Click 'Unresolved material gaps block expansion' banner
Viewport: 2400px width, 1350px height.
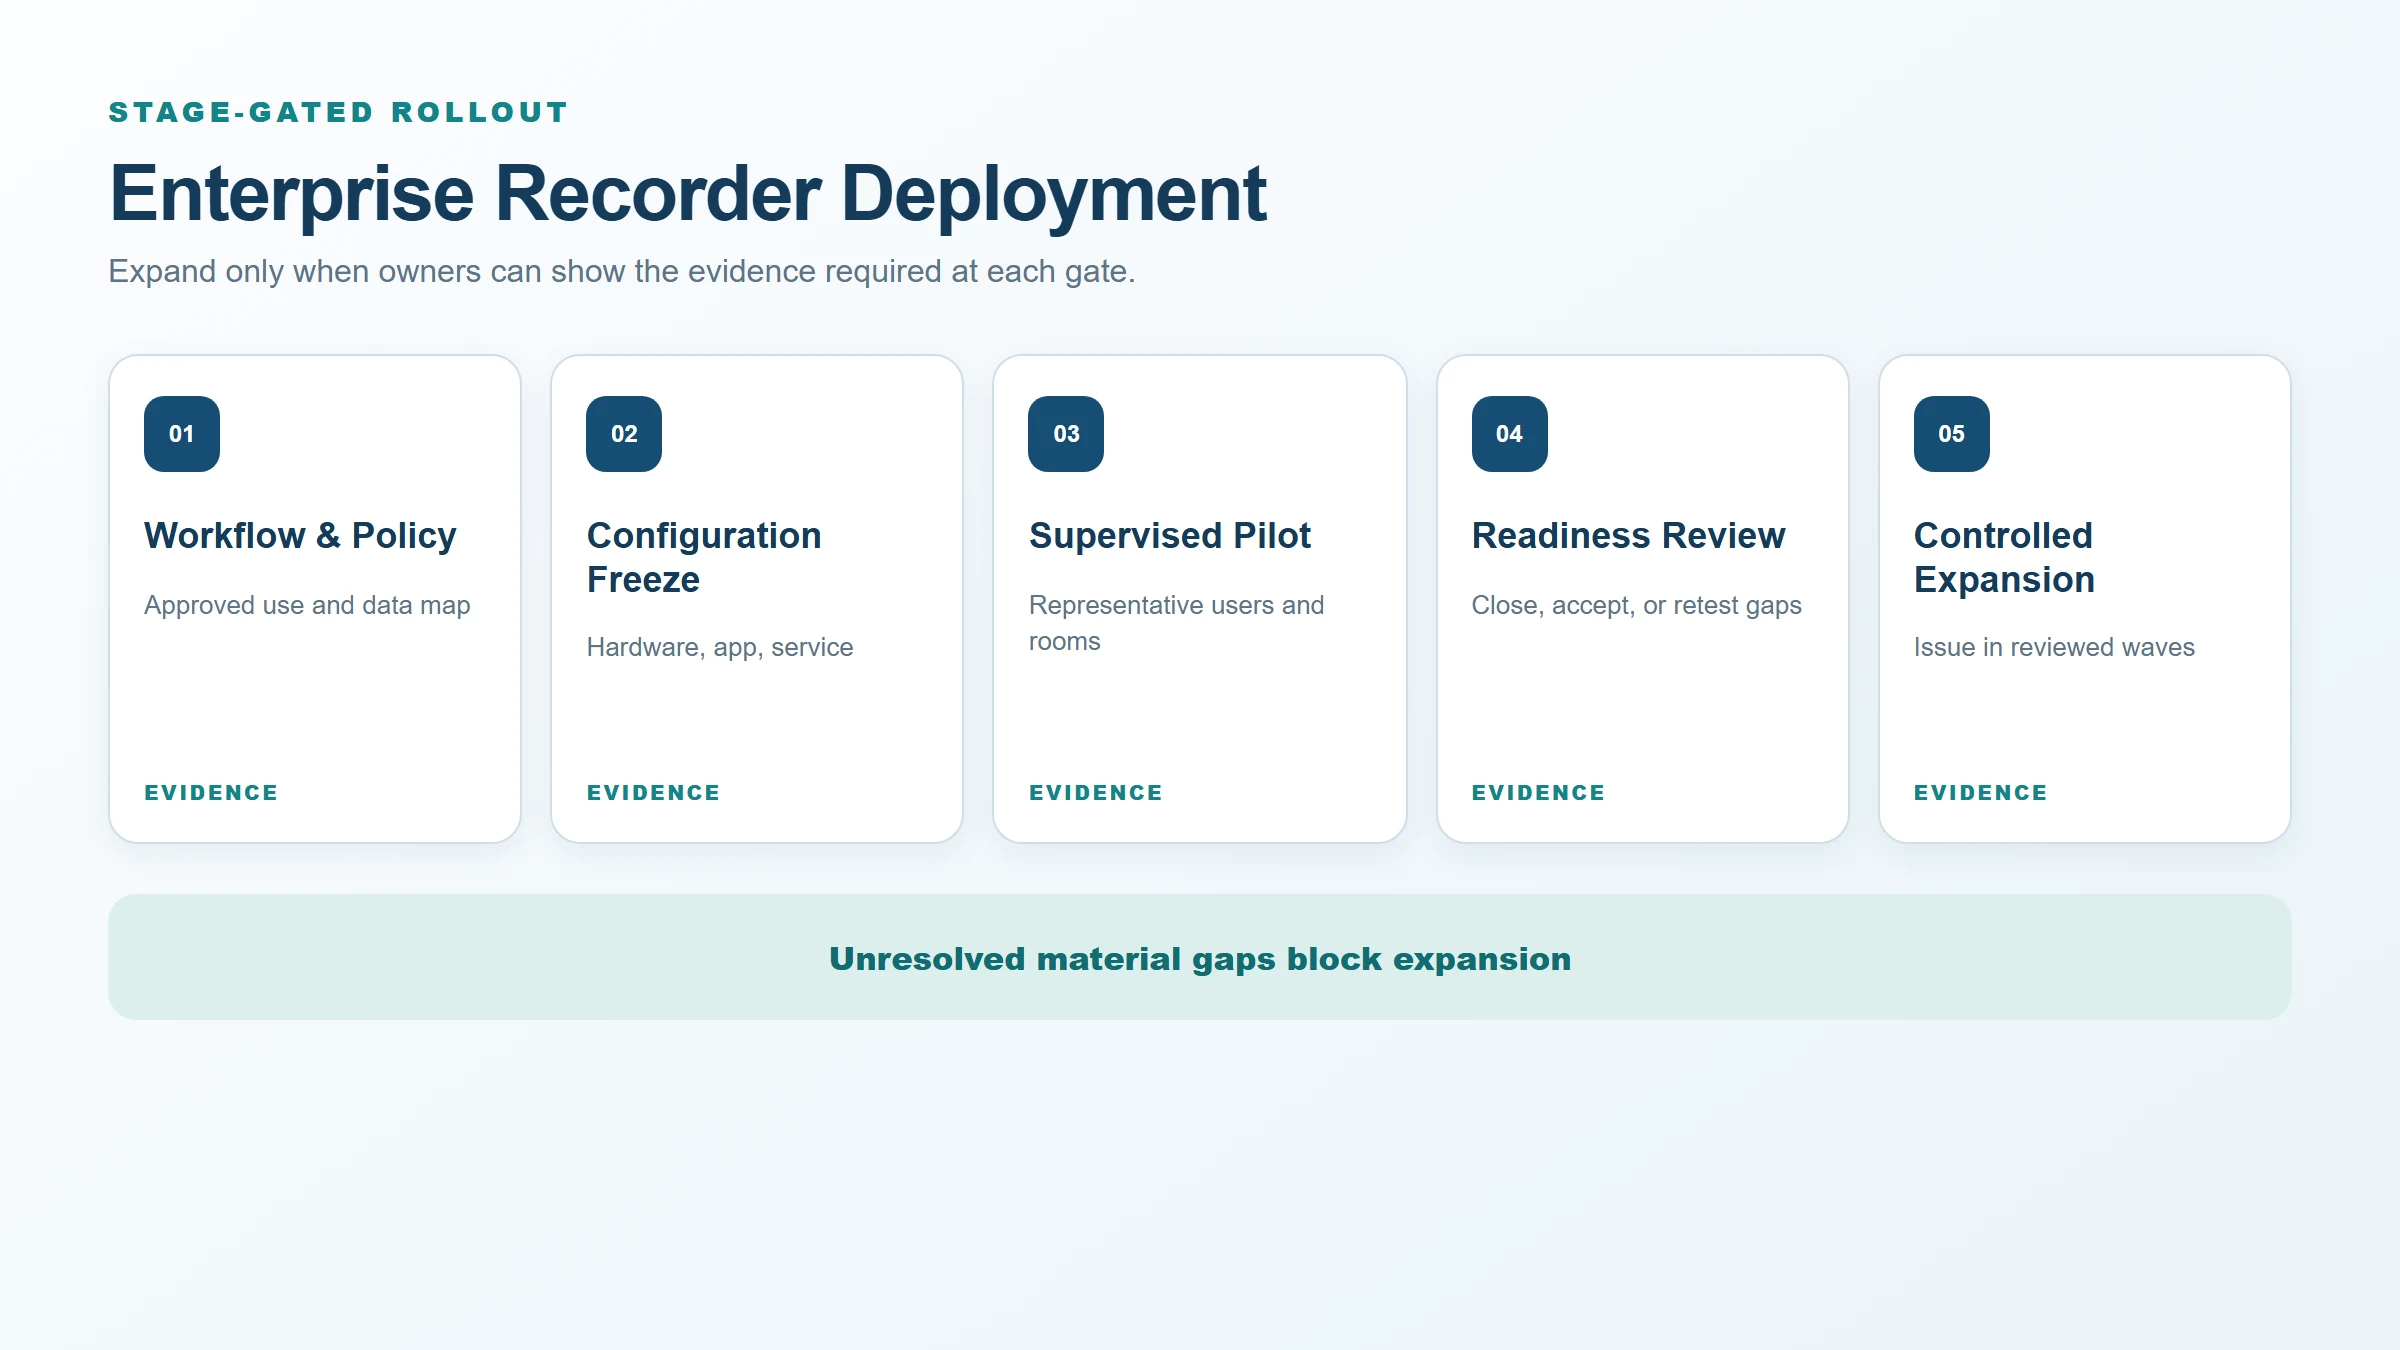pyautogui.click(x=1200, y=958)
